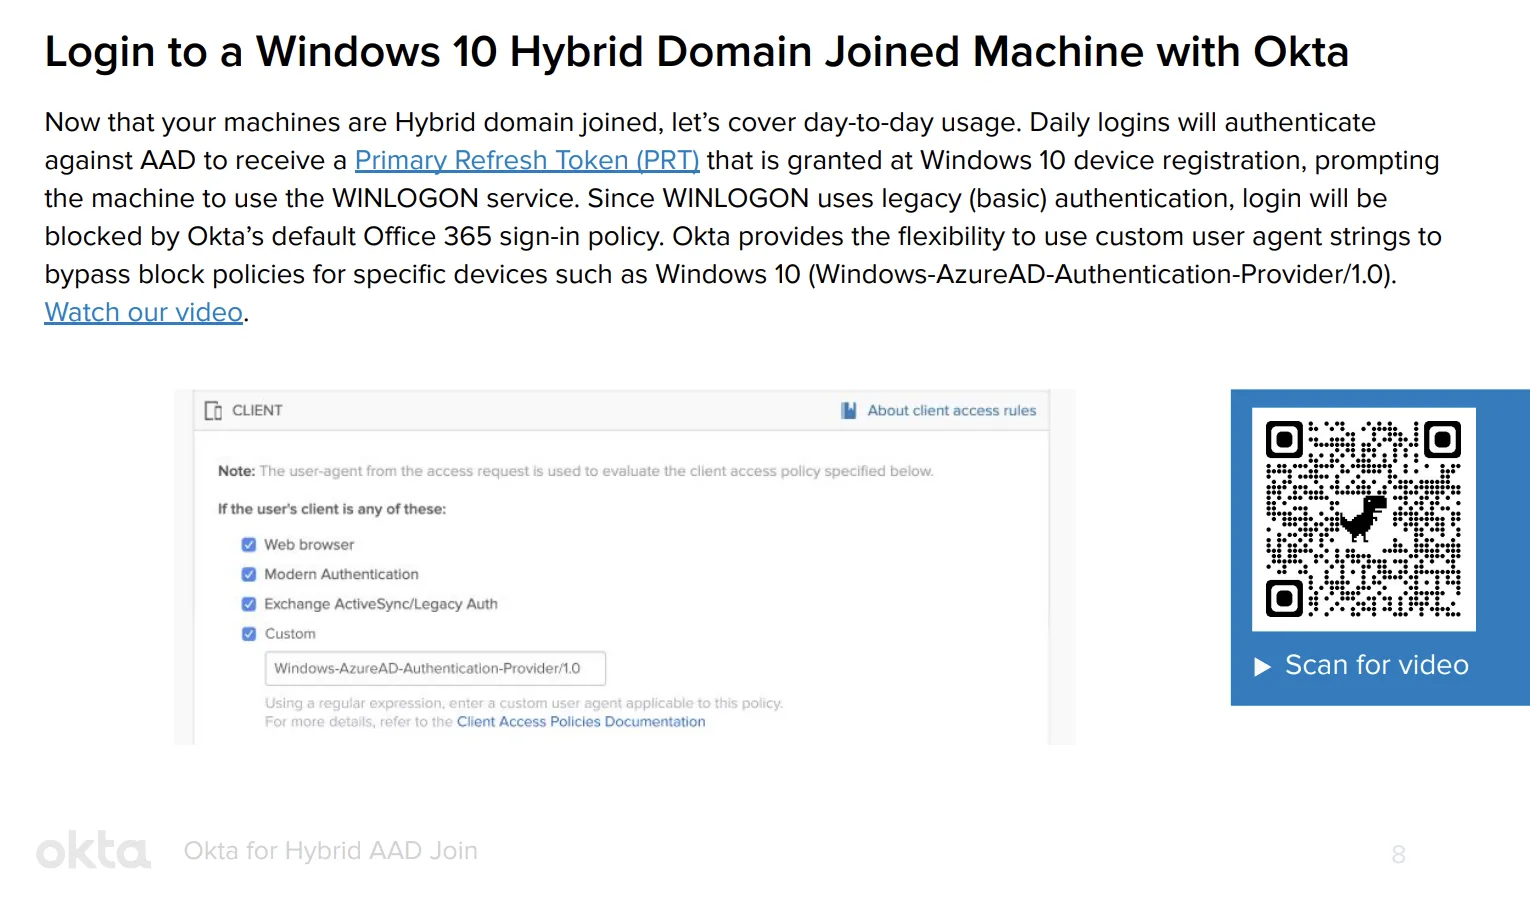1530x898 pixels.
Task: Click the Scan for video label
Action: (1377, 665)
